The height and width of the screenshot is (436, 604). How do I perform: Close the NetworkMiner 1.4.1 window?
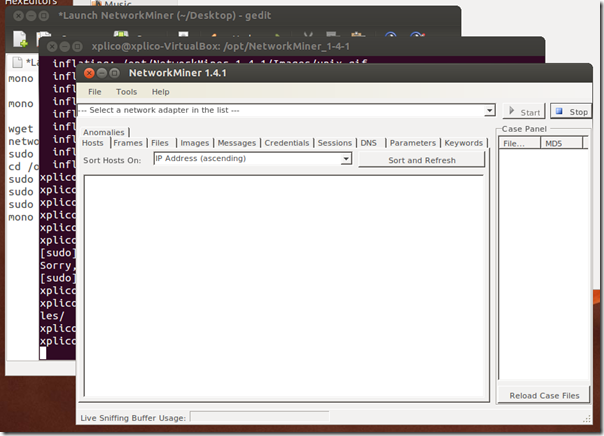pos(89,73)
